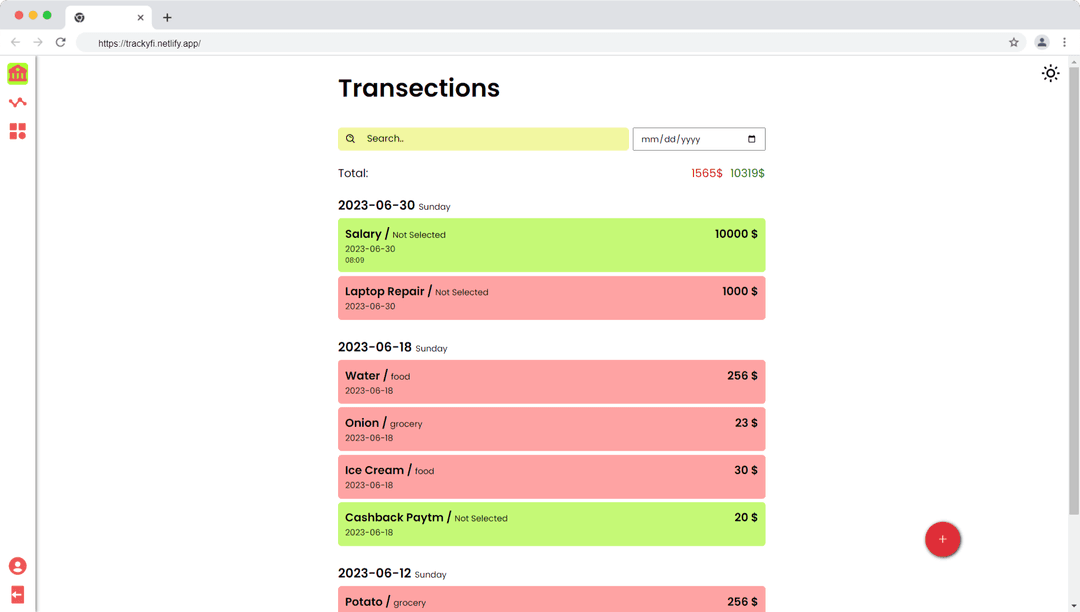Bookmark this page with star icon
This screenshot has width=1080, height=612.
[x=1013, y=43]
